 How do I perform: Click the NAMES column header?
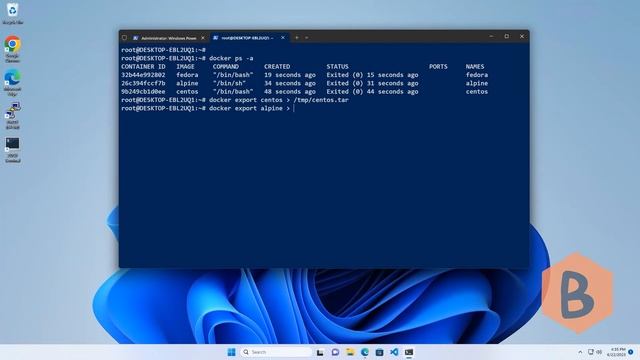[475, 67]
